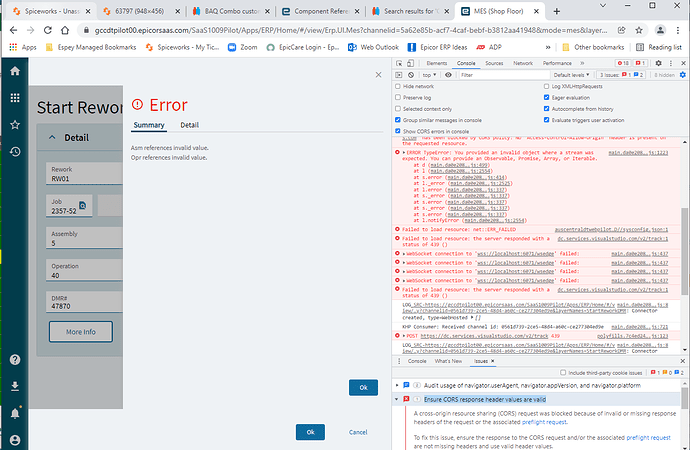The image size is (690, 450).
Task: Click the live expression eye icon
Action: pyautogui.click(x=448, y=75)
